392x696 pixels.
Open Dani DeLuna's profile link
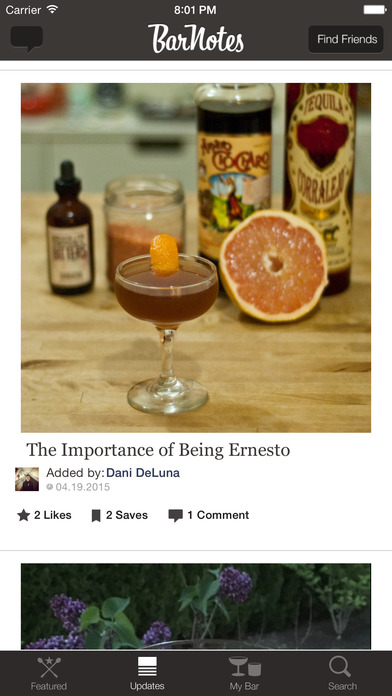(x=143, y=473)
